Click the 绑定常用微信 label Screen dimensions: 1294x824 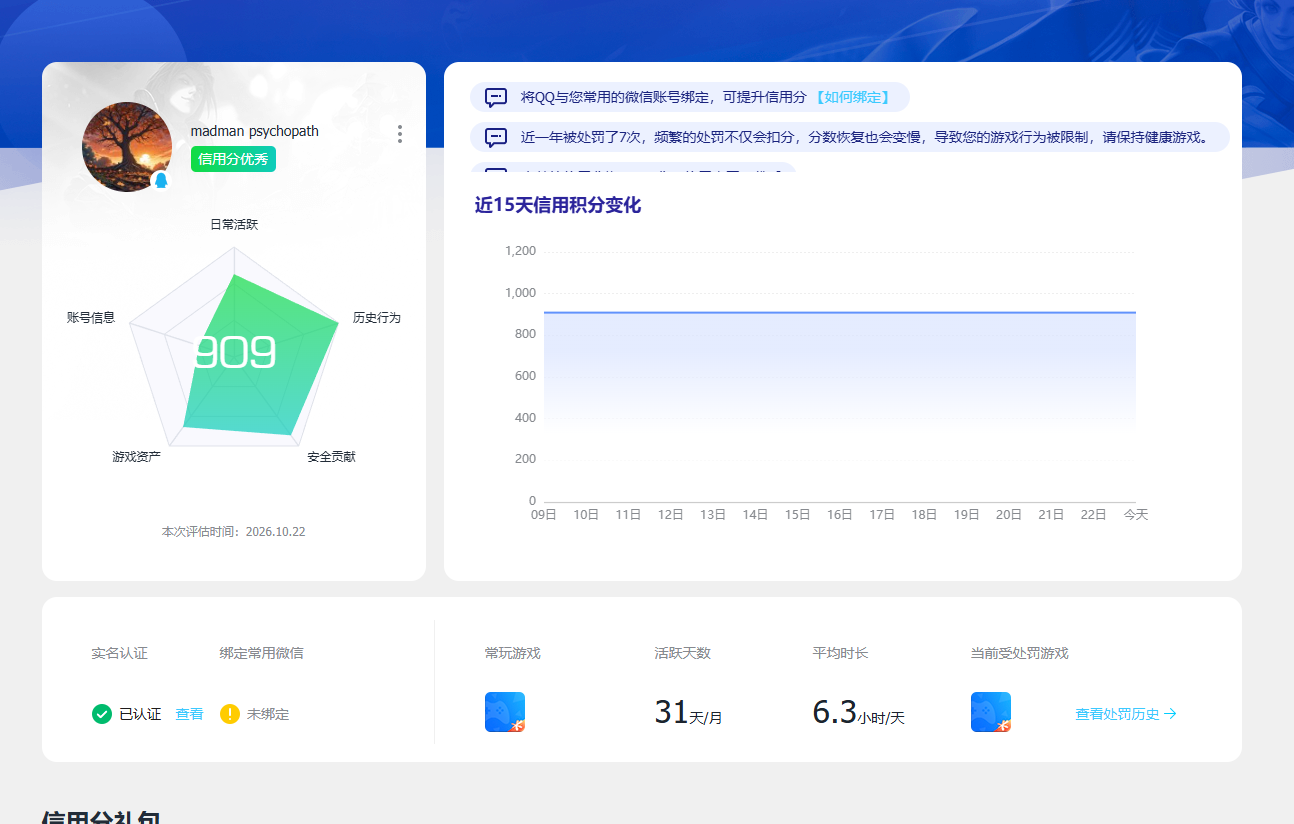pyautogui.click(x=262, y=653)
